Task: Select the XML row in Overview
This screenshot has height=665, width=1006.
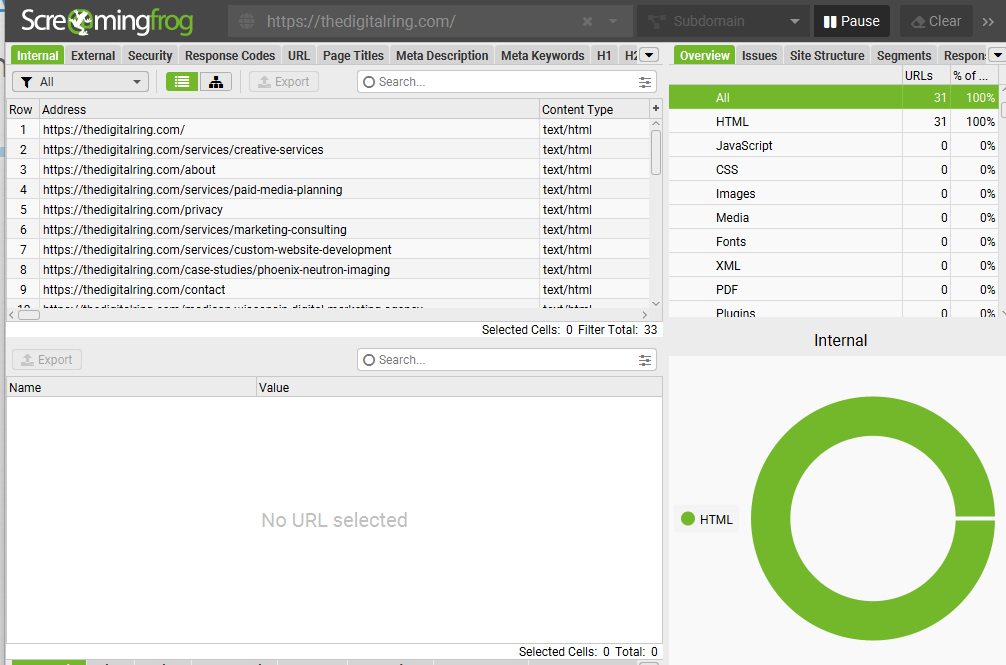Action: [x=833, y=266]
